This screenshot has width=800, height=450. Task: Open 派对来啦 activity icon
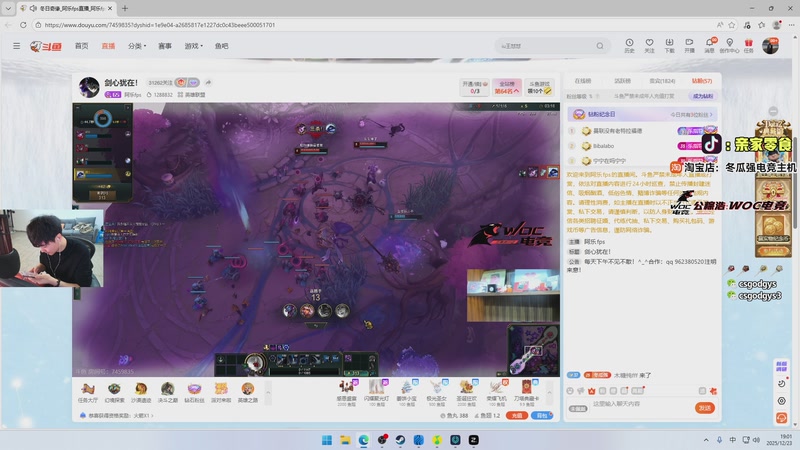pyautogui.click(x=221, y=392)
